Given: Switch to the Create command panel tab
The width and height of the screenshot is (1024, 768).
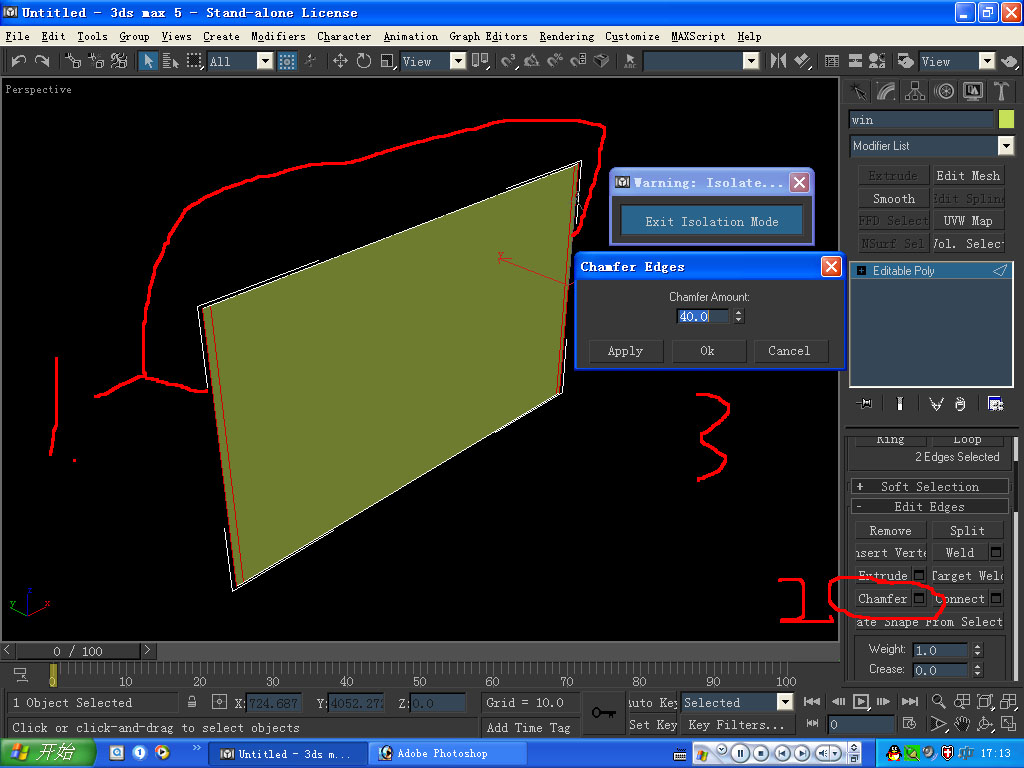Looking at the screenshot, I should pyautogui.click(x=858, y=91).
